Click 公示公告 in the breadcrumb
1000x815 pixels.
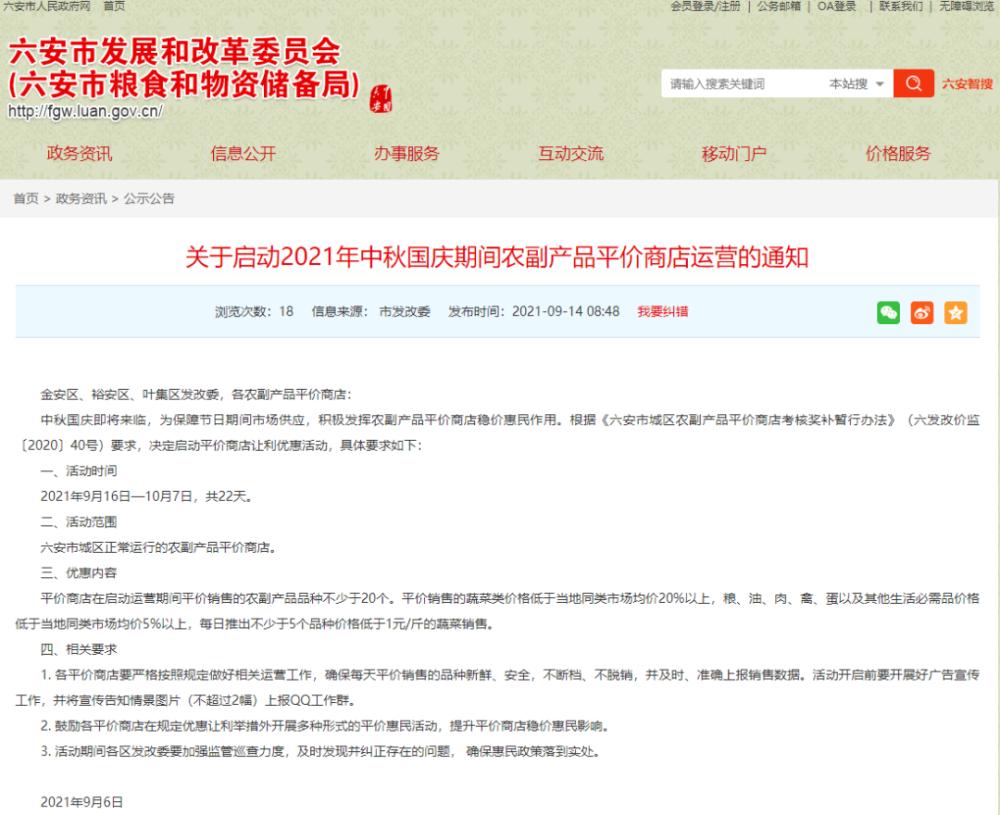click(149, 199)
